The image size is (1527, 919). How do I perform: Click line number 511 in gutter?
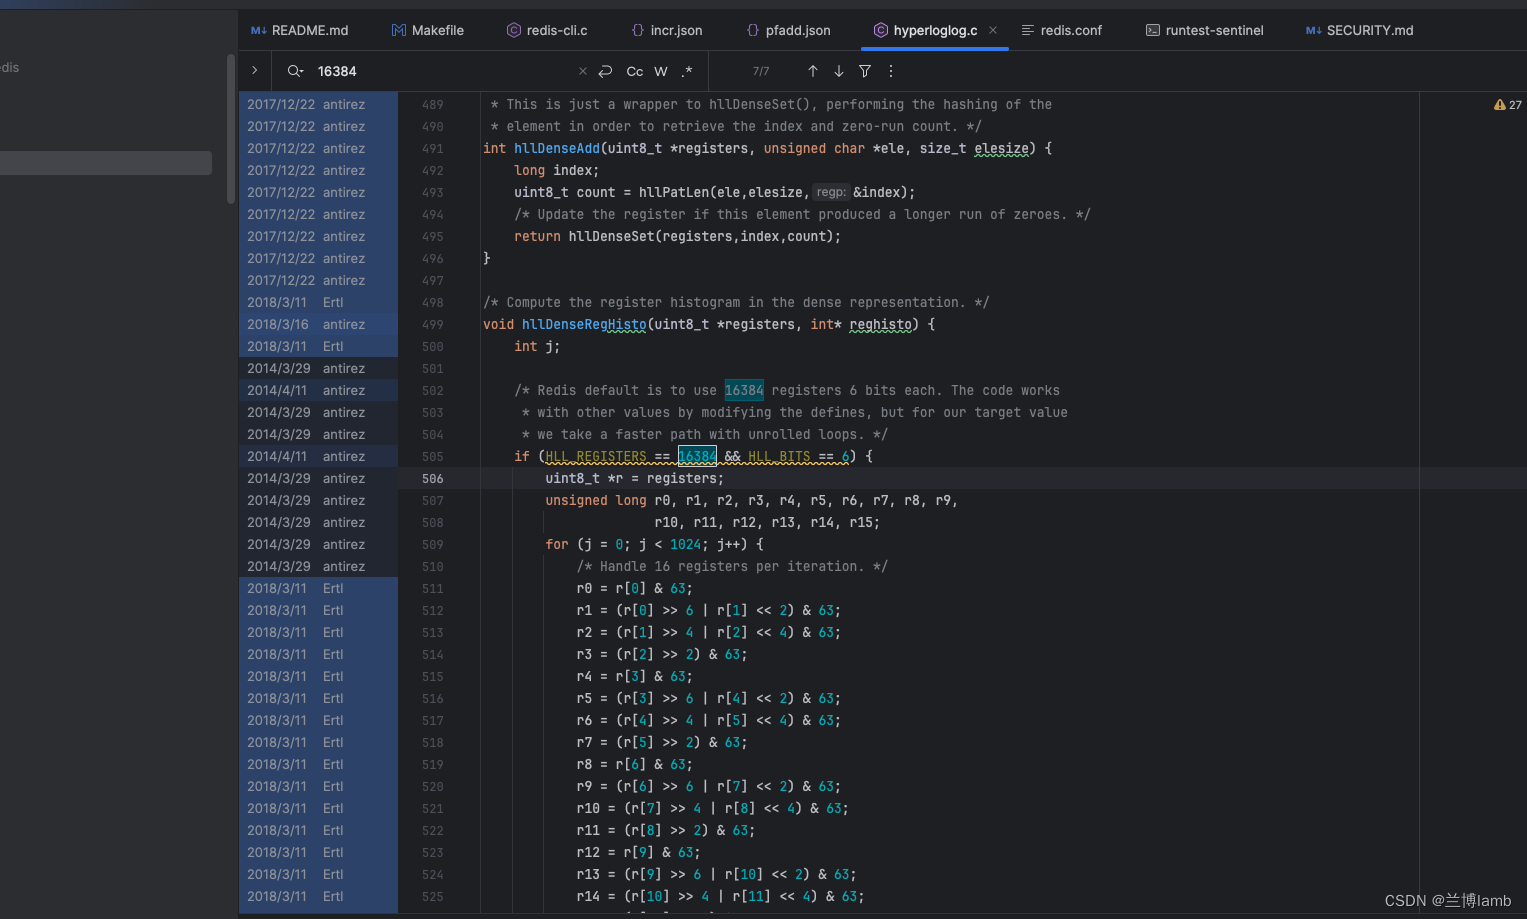click(x=432, y=588)
